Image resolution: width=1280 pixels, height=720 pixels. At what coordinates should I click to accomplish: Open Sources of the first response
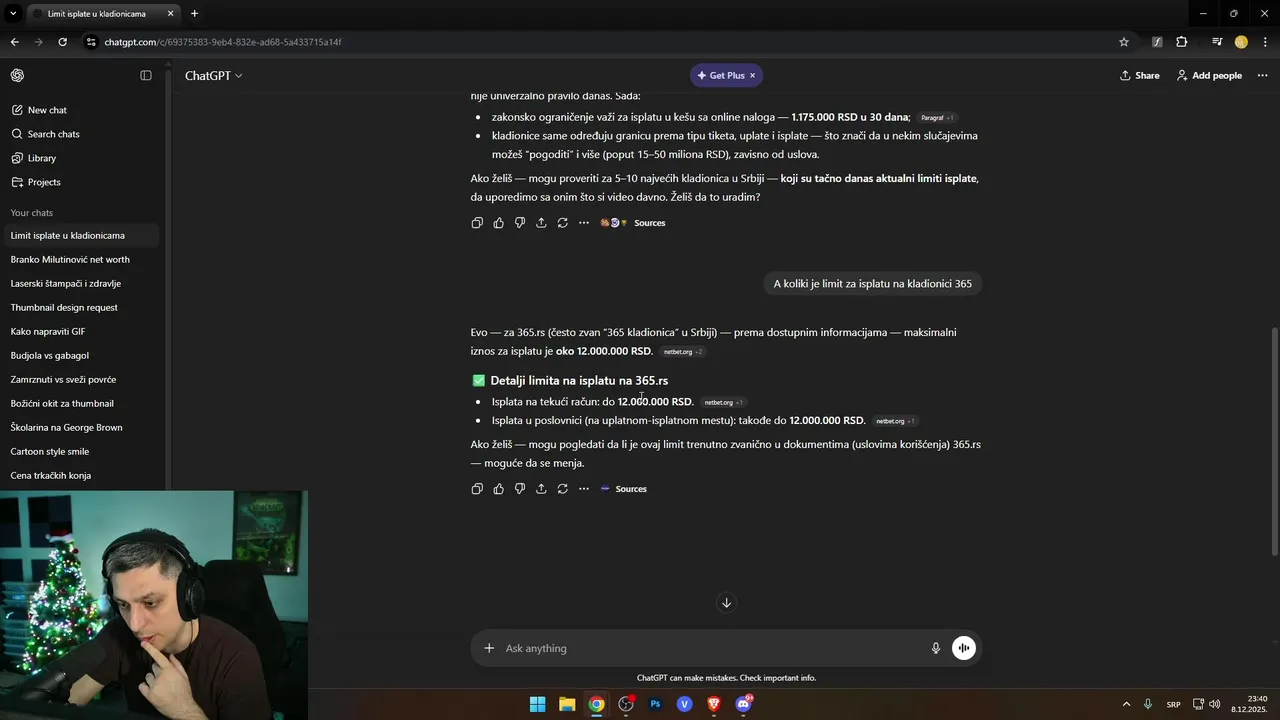(633, 223)
